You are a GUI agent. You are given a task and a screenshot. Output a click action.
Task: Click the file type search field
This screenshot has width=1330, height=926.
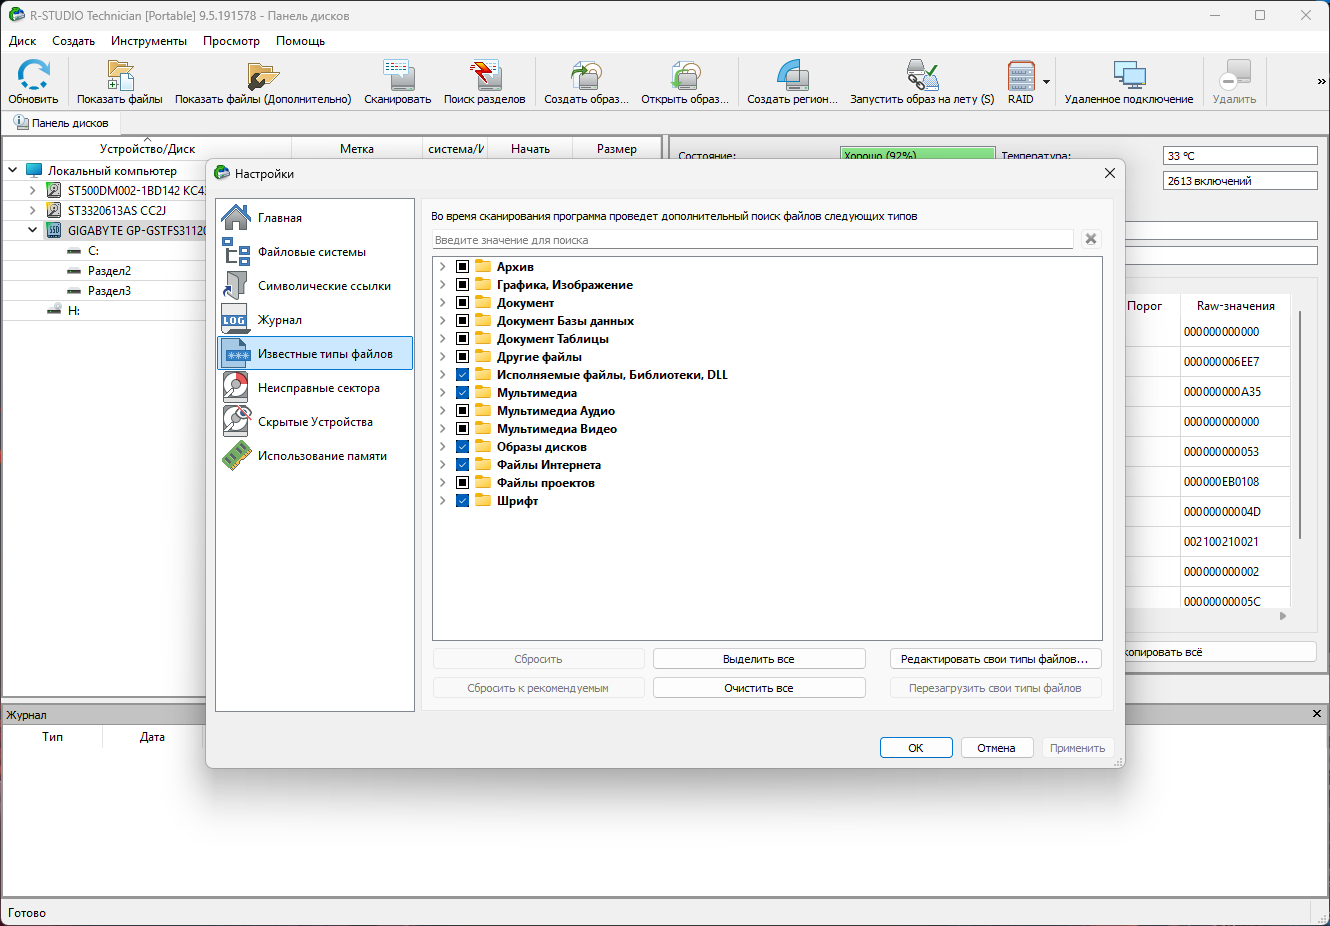coord(753,240)
